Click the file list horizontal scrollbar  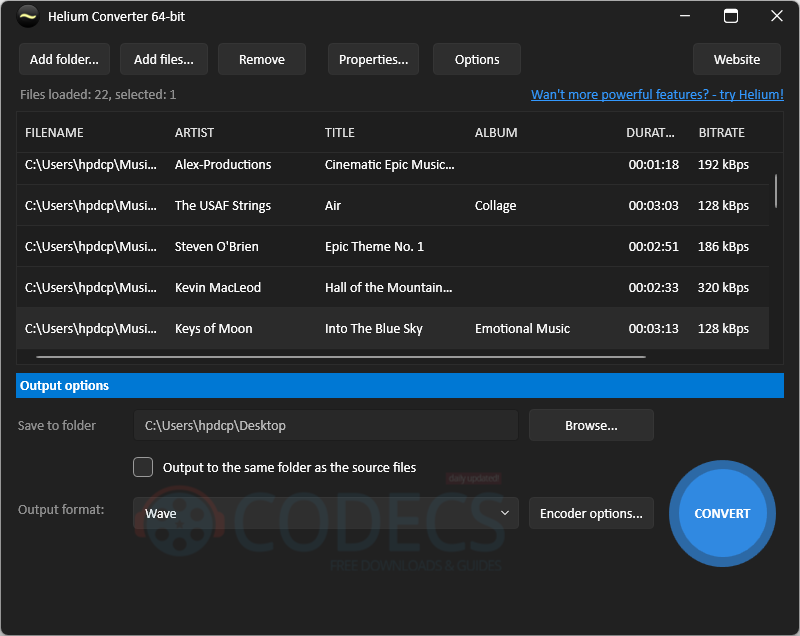click(x=341, y=357)
